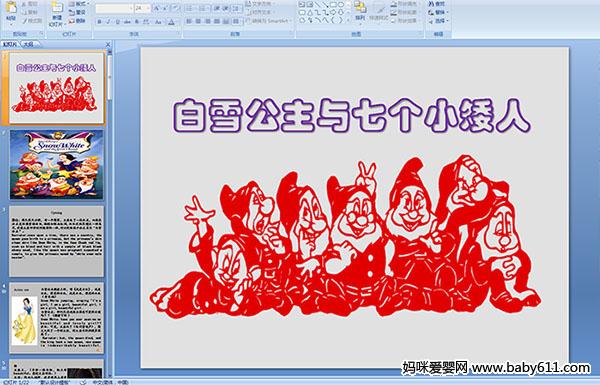Viewport: 600px width, 385px height.
Task: Toggle underline formatting
Action: tap(117, 22)
